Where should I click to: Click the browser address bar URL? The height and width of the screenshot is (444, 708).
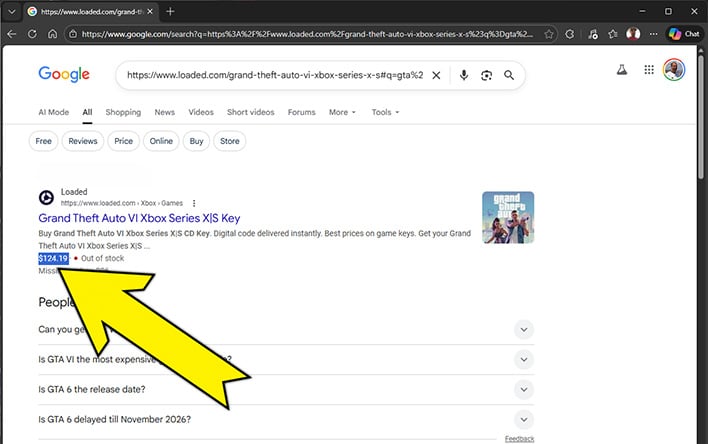point(307,34)
